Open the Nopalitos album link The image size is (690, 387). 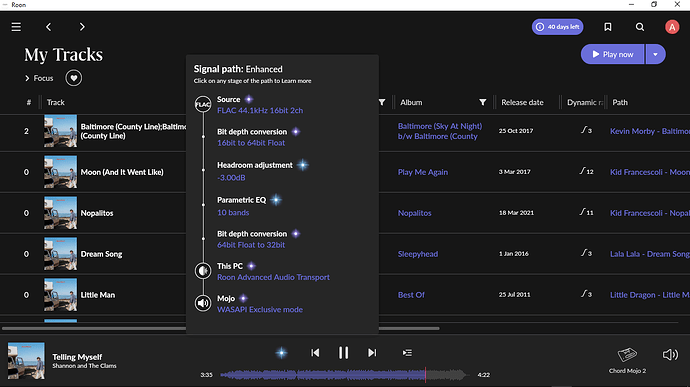pos(415,213)
